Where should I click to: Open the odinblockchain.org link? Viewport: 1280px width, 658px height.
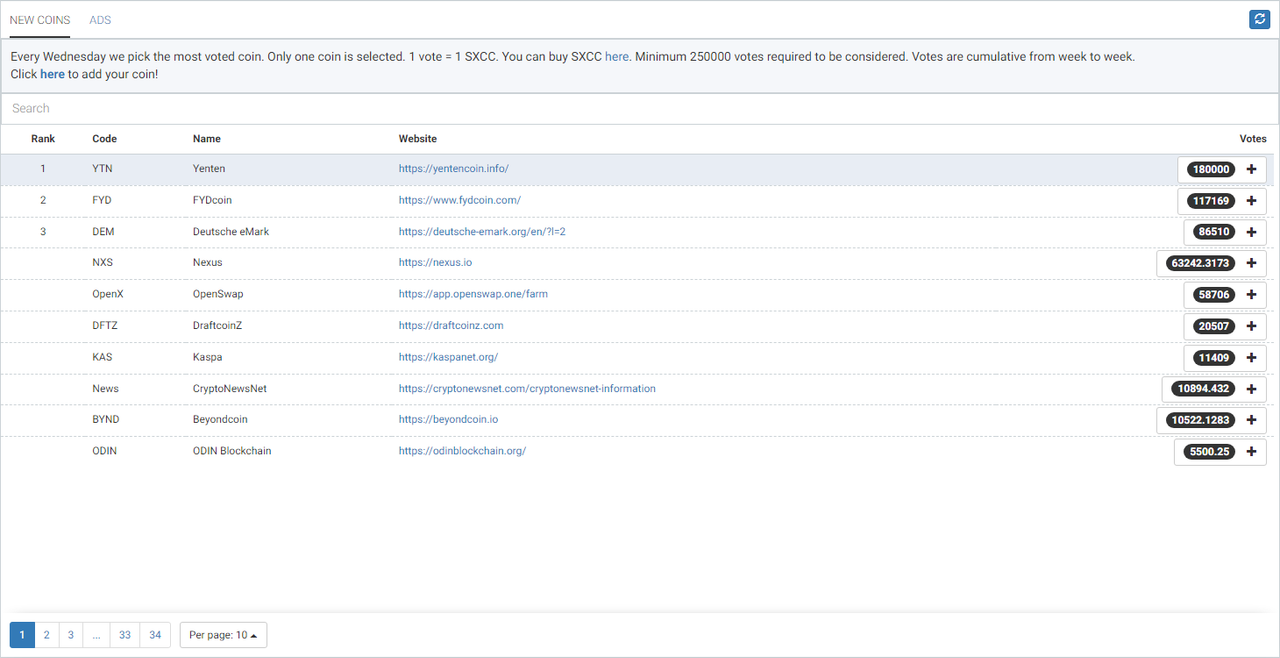tap(462, 451)
